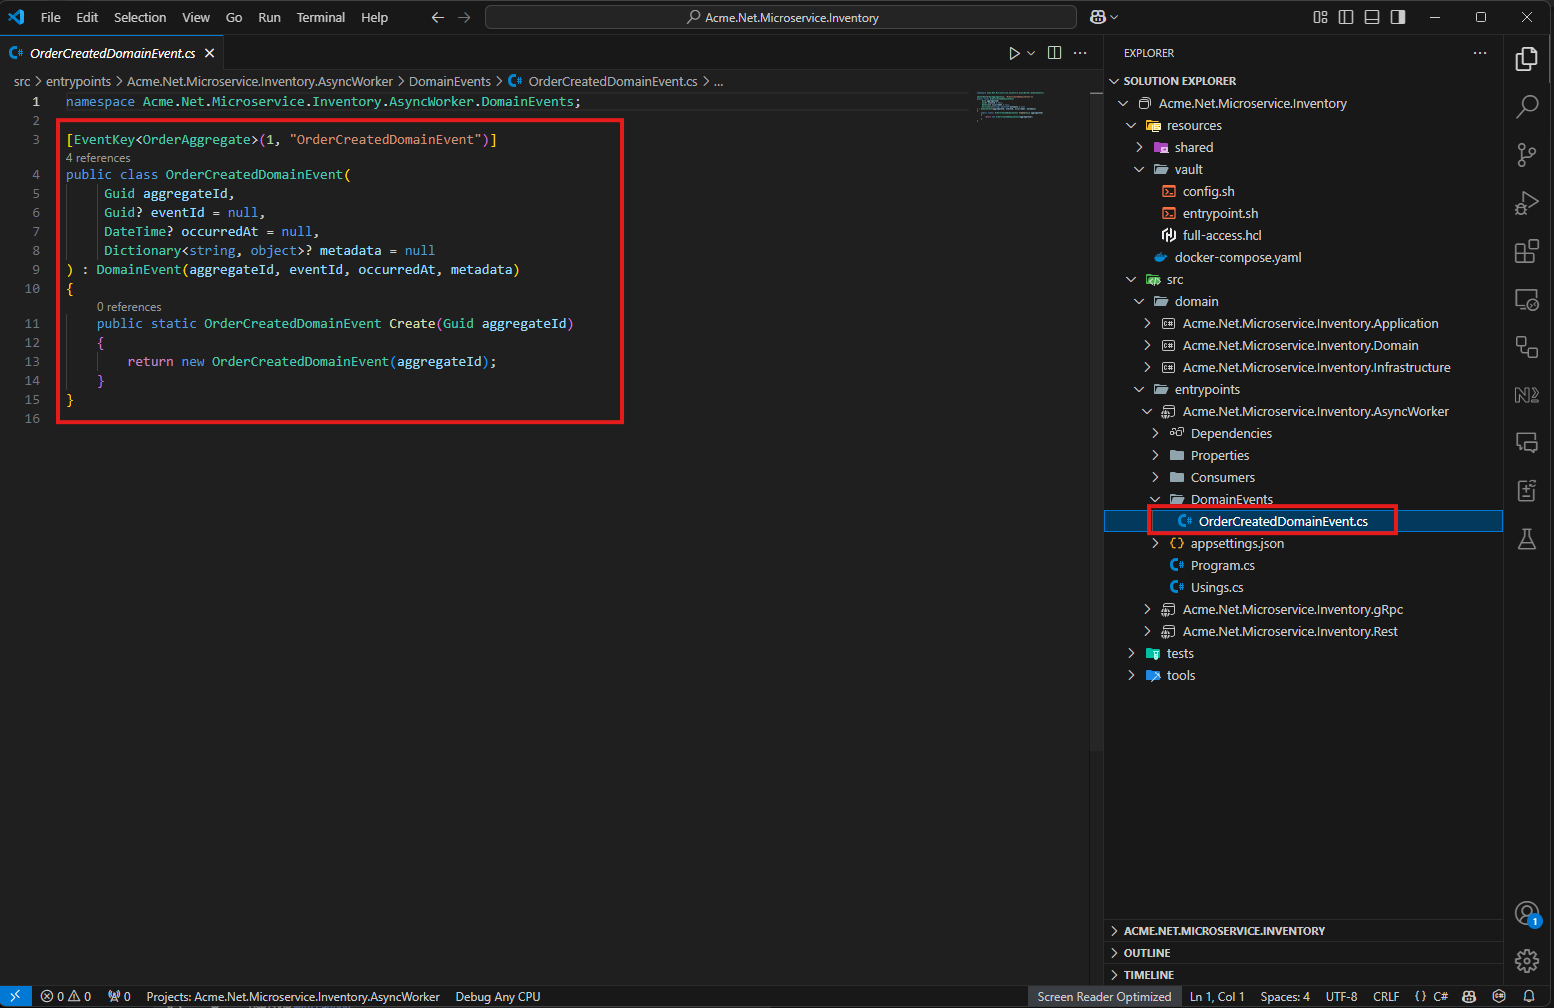Click the Debug Any CPU status item
The height and width of the screenshot is (1008, 1554).
click(498, 997)
